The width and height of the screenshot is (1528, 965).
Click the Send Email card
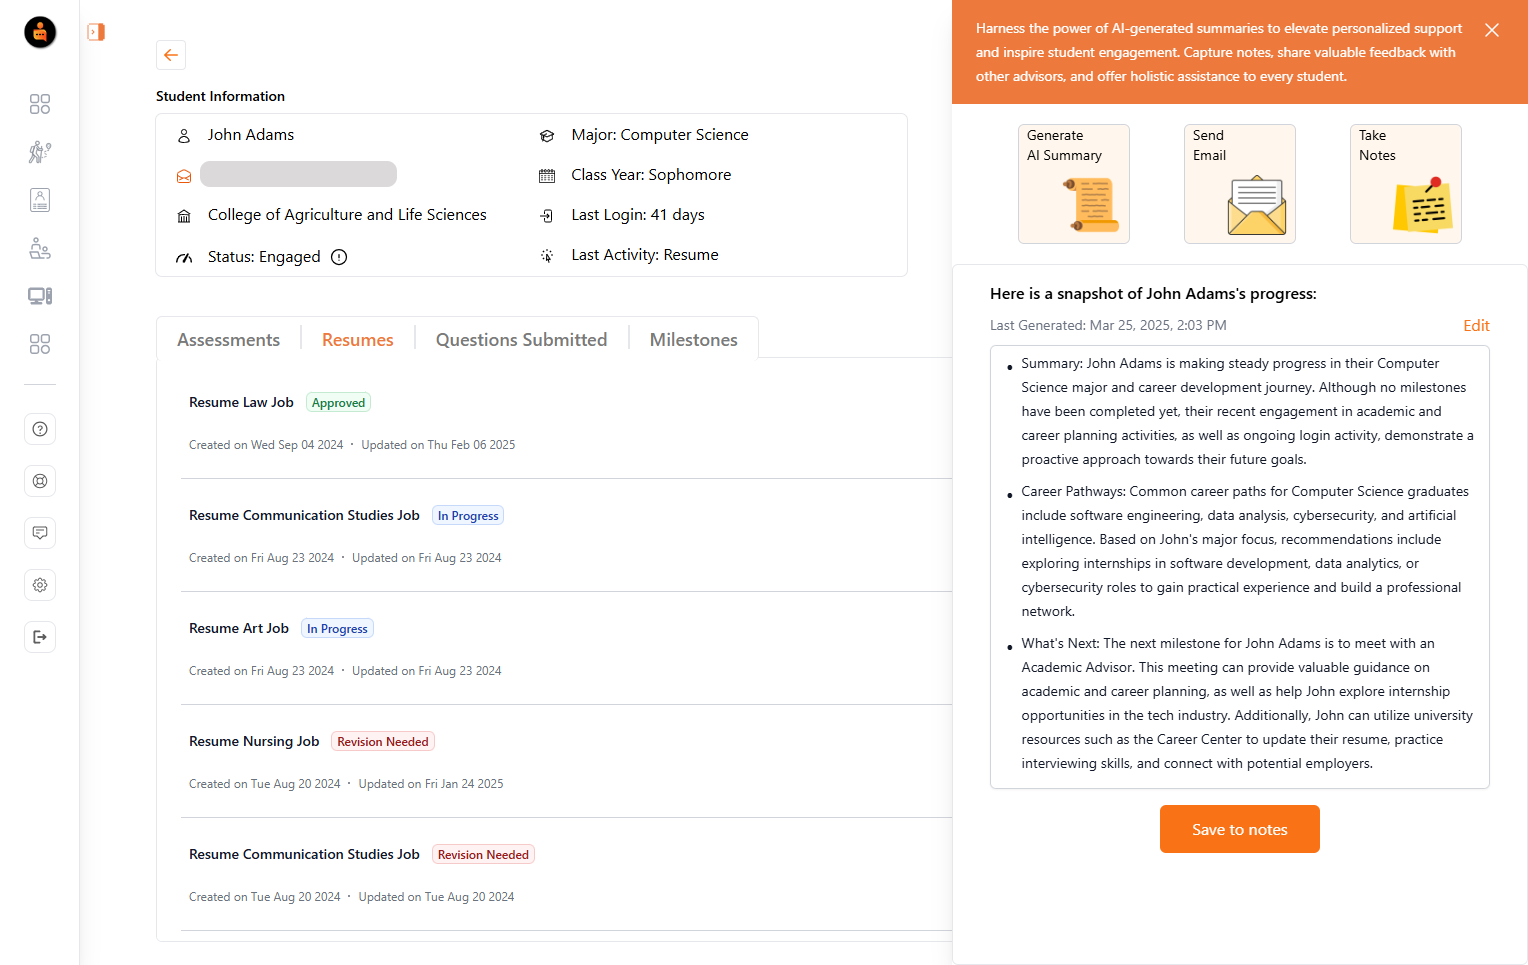(1240, 184)
